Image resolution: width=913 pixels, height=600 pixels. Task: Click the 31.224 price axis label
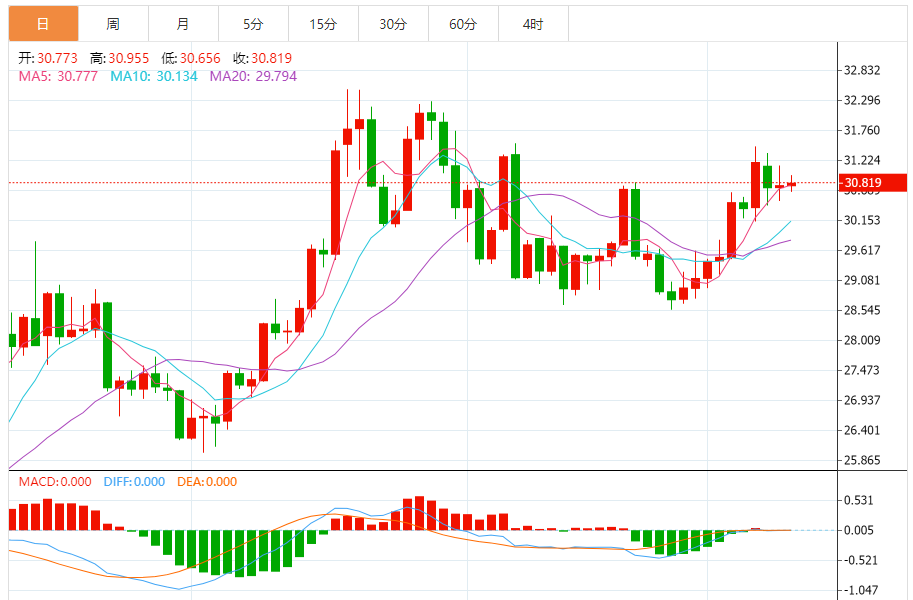(x=862, y=160)
